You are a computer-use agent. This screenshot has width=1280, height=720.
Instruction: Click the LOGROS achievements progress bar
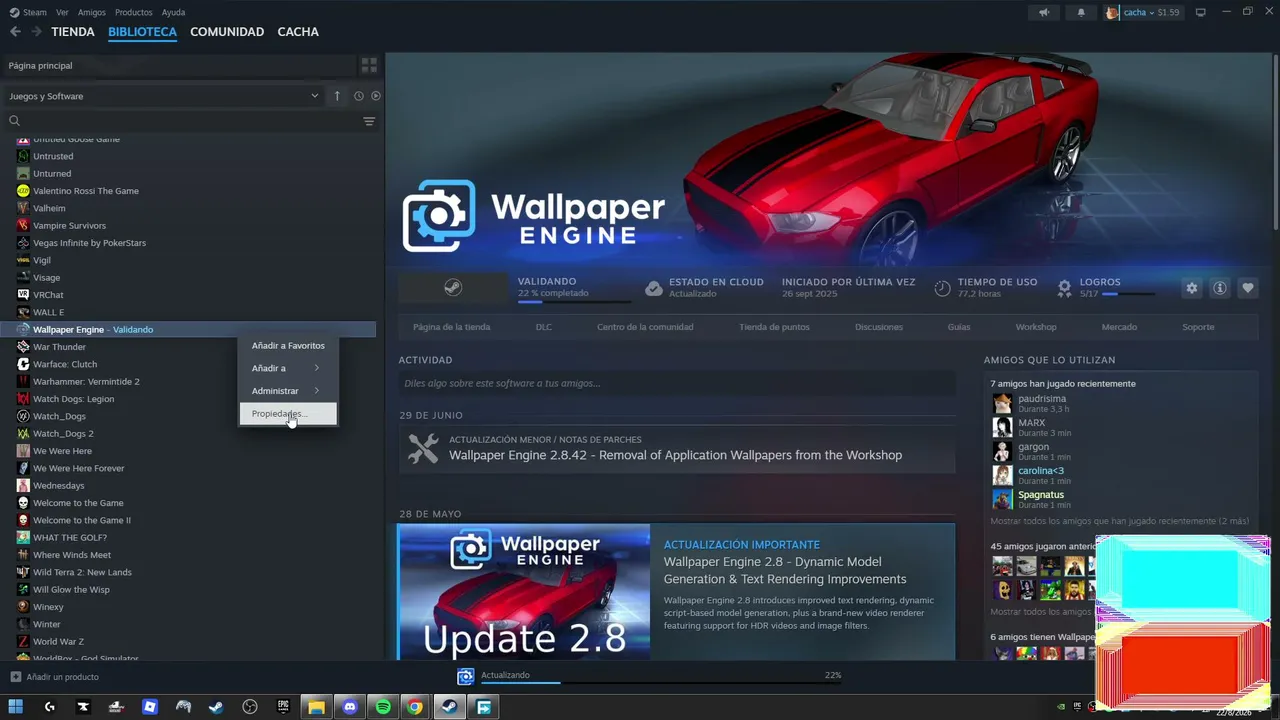coord(1129,294)
